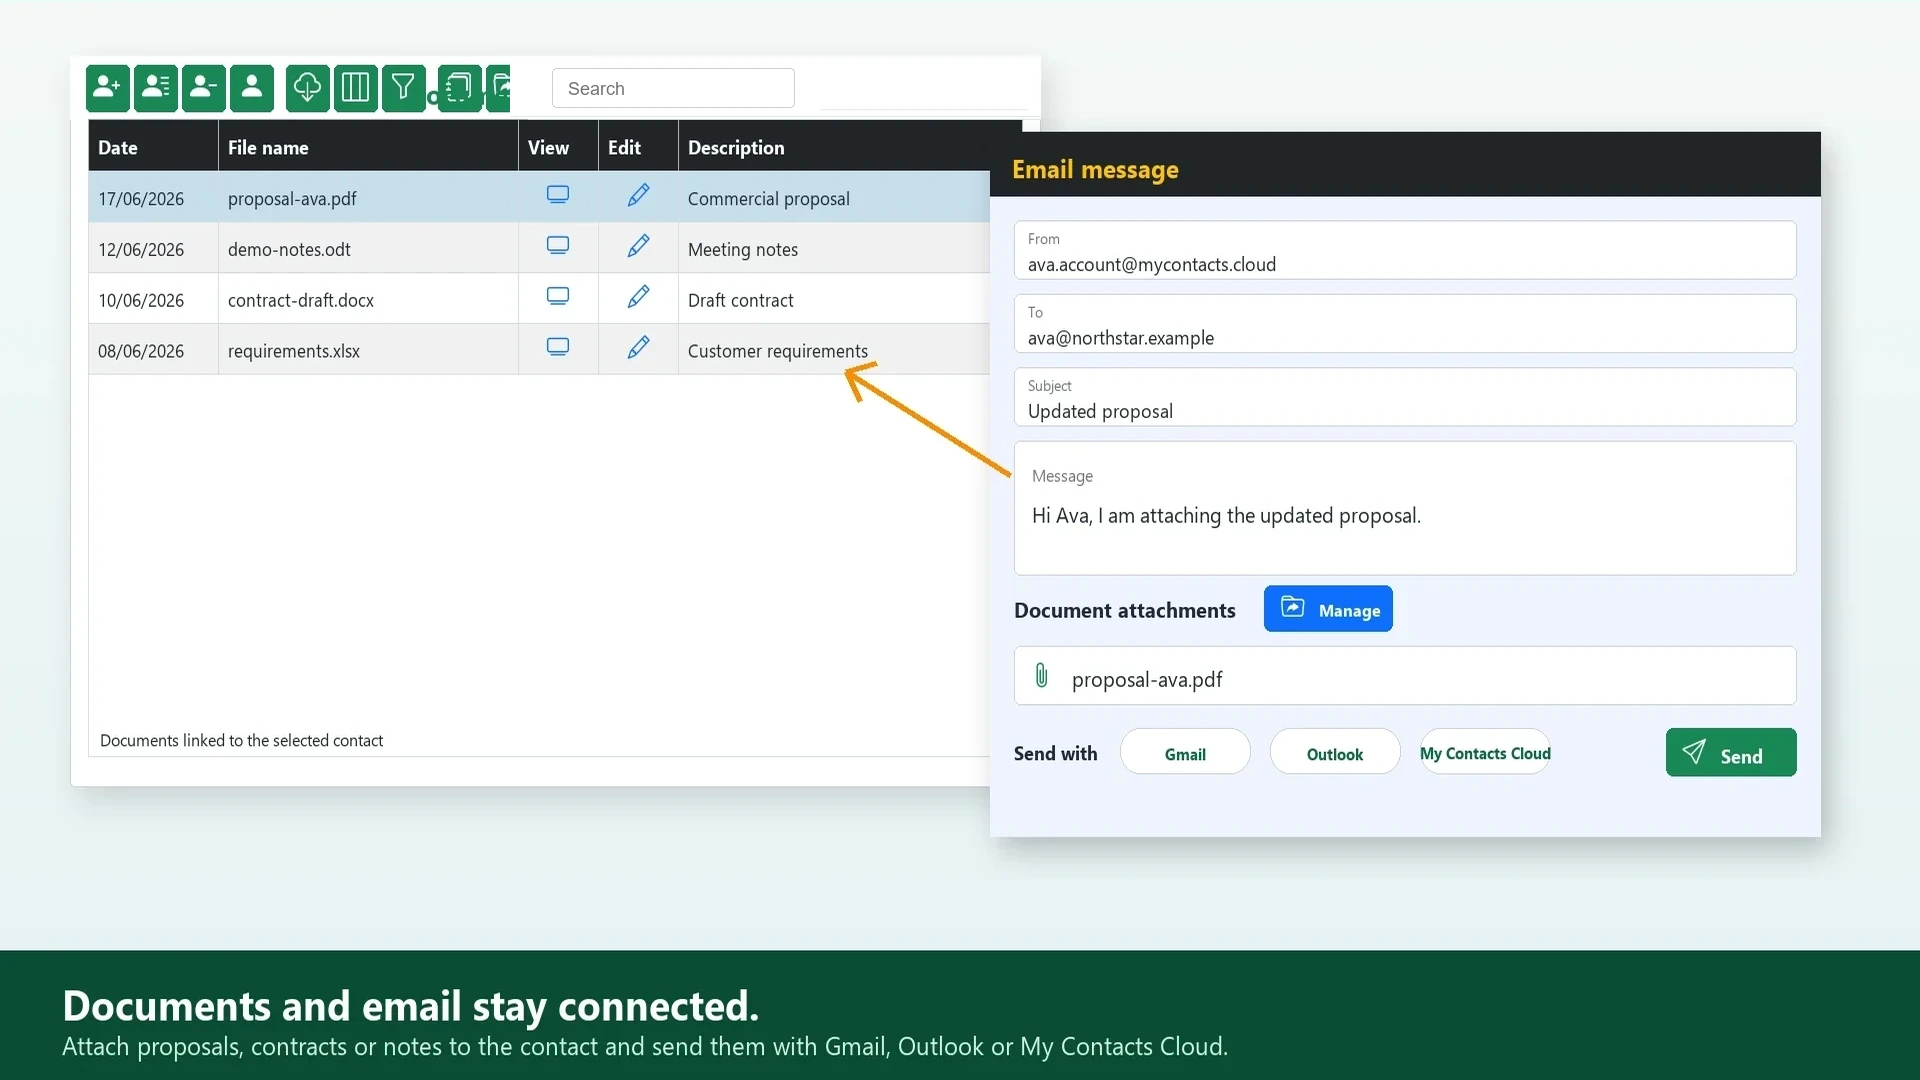Edit proposal-ava.pdf with pencil icon

pyautogui.click(x=638, y=195)
